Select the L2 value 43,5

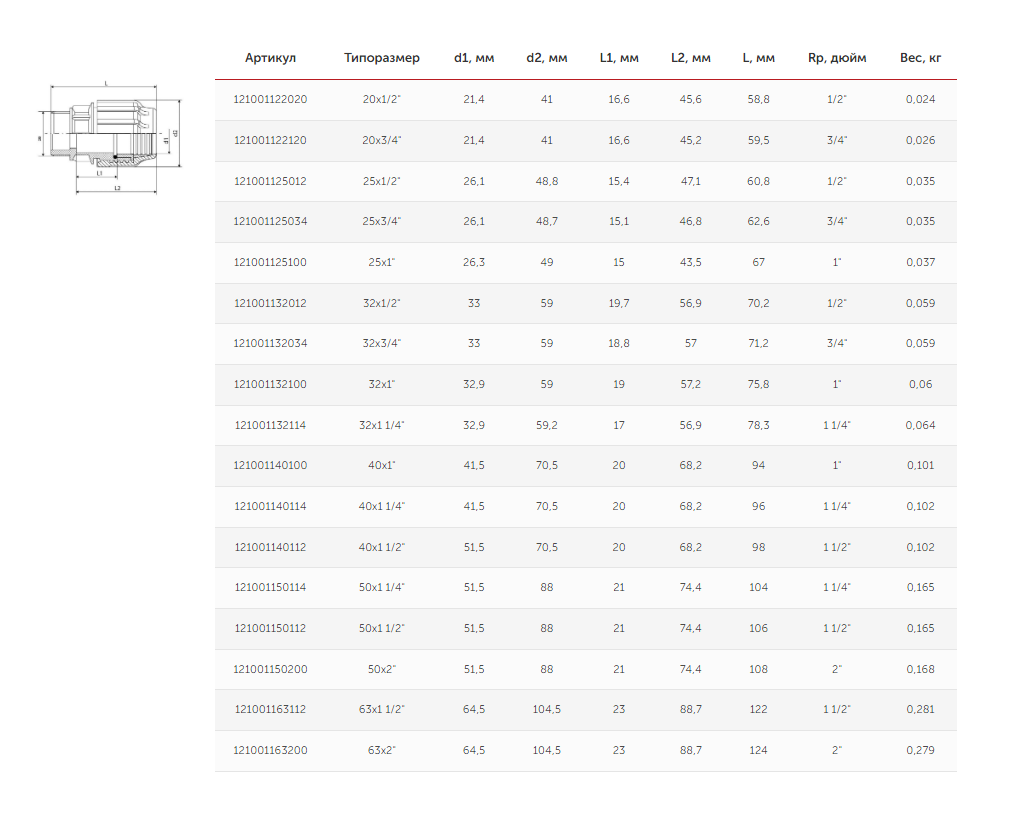click(x=691, y=262)
